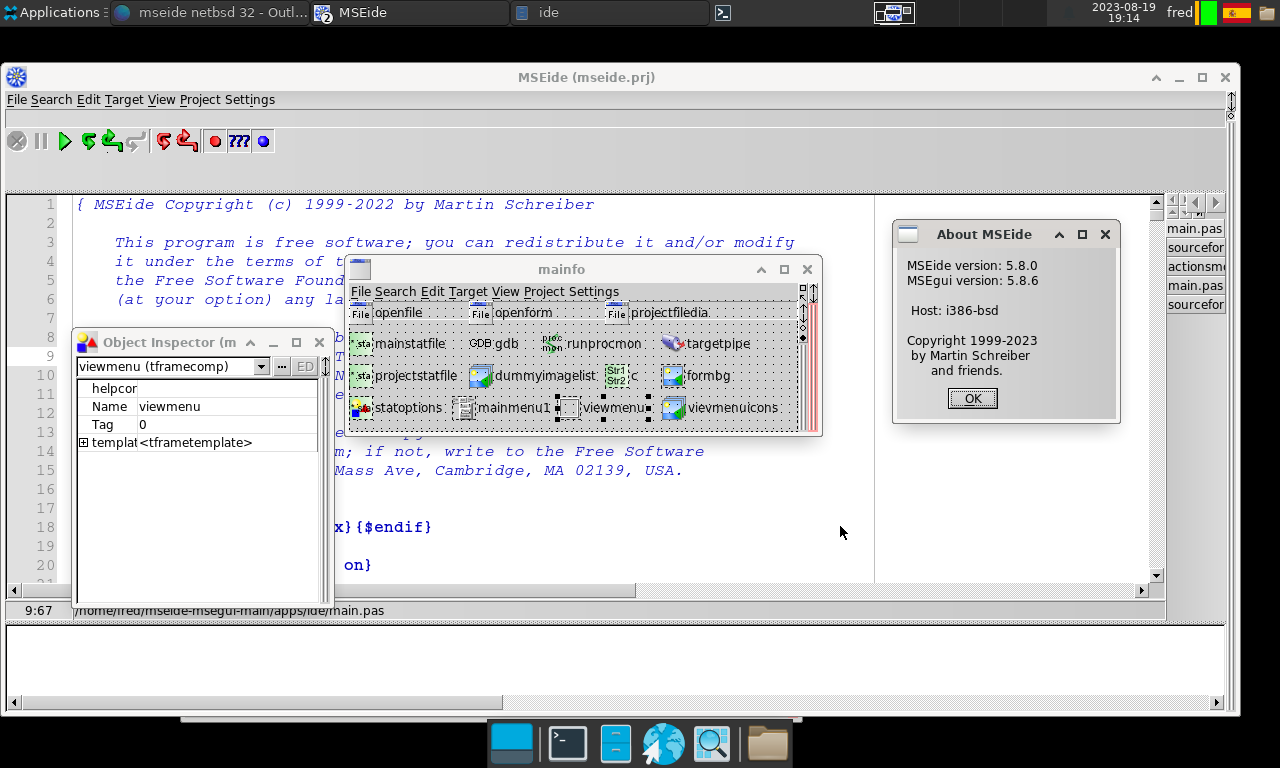Click the Run button in the debug toolbar
The width and height of the screenshot is (1280, 768).
(x=64, y=141)
